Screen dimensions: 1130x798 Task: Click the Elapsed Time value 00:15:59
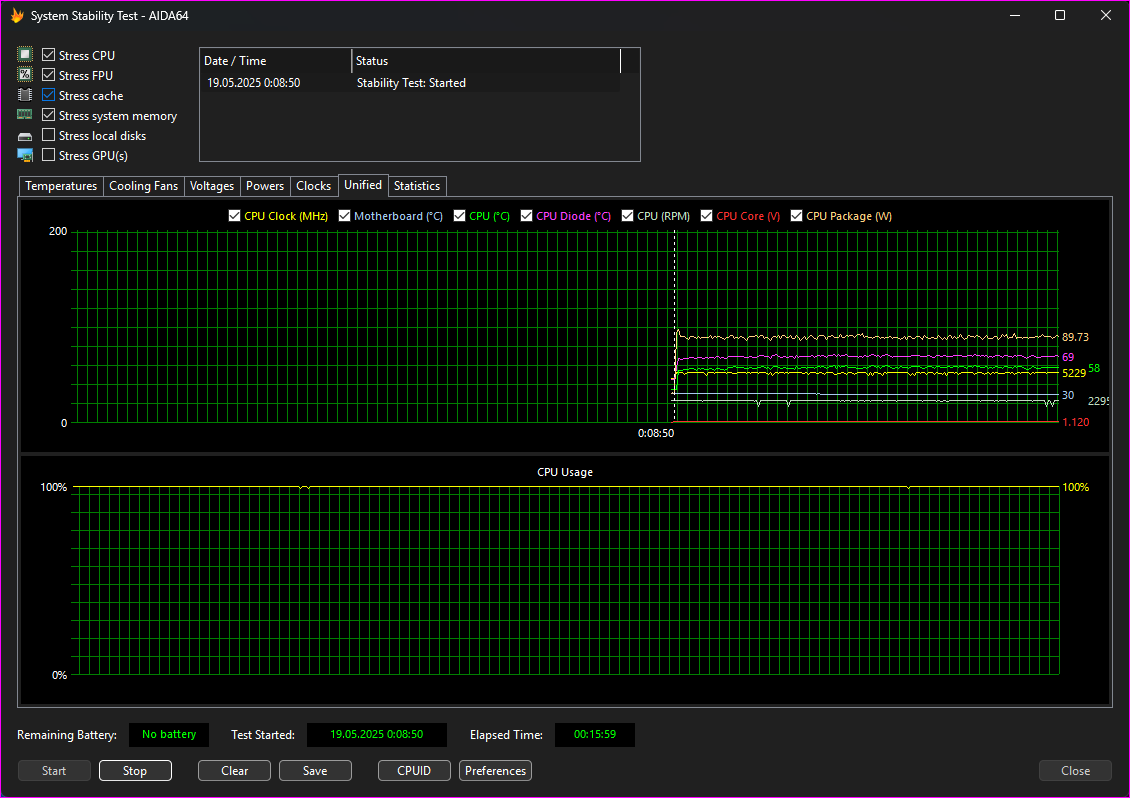point(595,735)
